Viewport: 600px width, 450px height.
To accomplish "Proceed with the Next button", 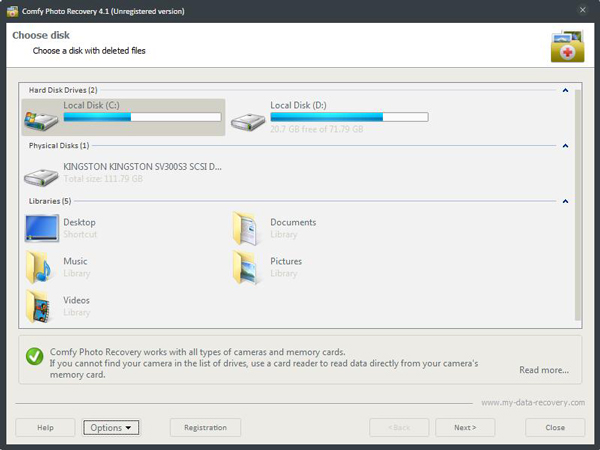I will [x=465, y=427].
